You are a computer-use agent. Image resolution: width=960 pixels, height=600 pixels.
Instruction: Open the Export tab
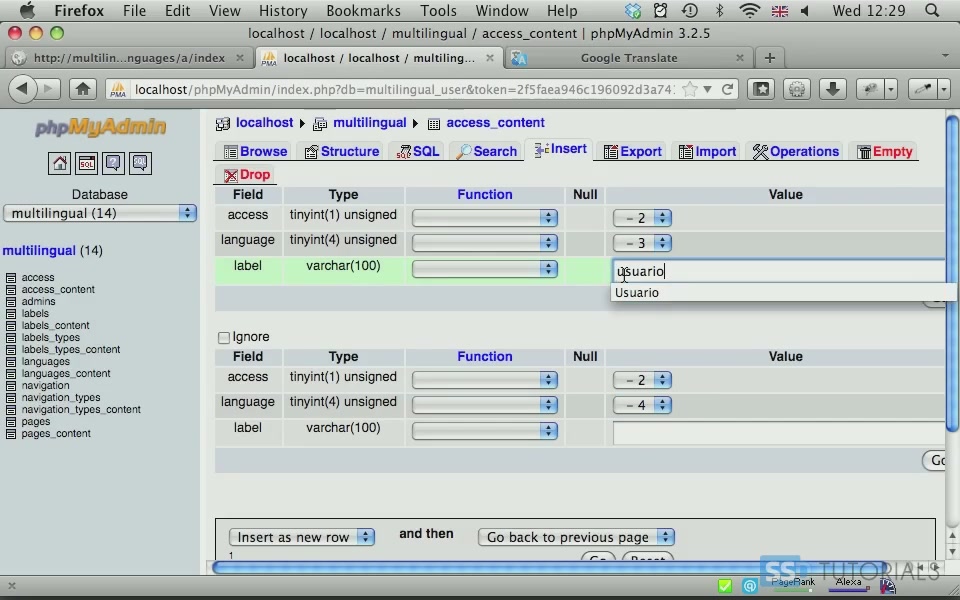pos(632,151)
